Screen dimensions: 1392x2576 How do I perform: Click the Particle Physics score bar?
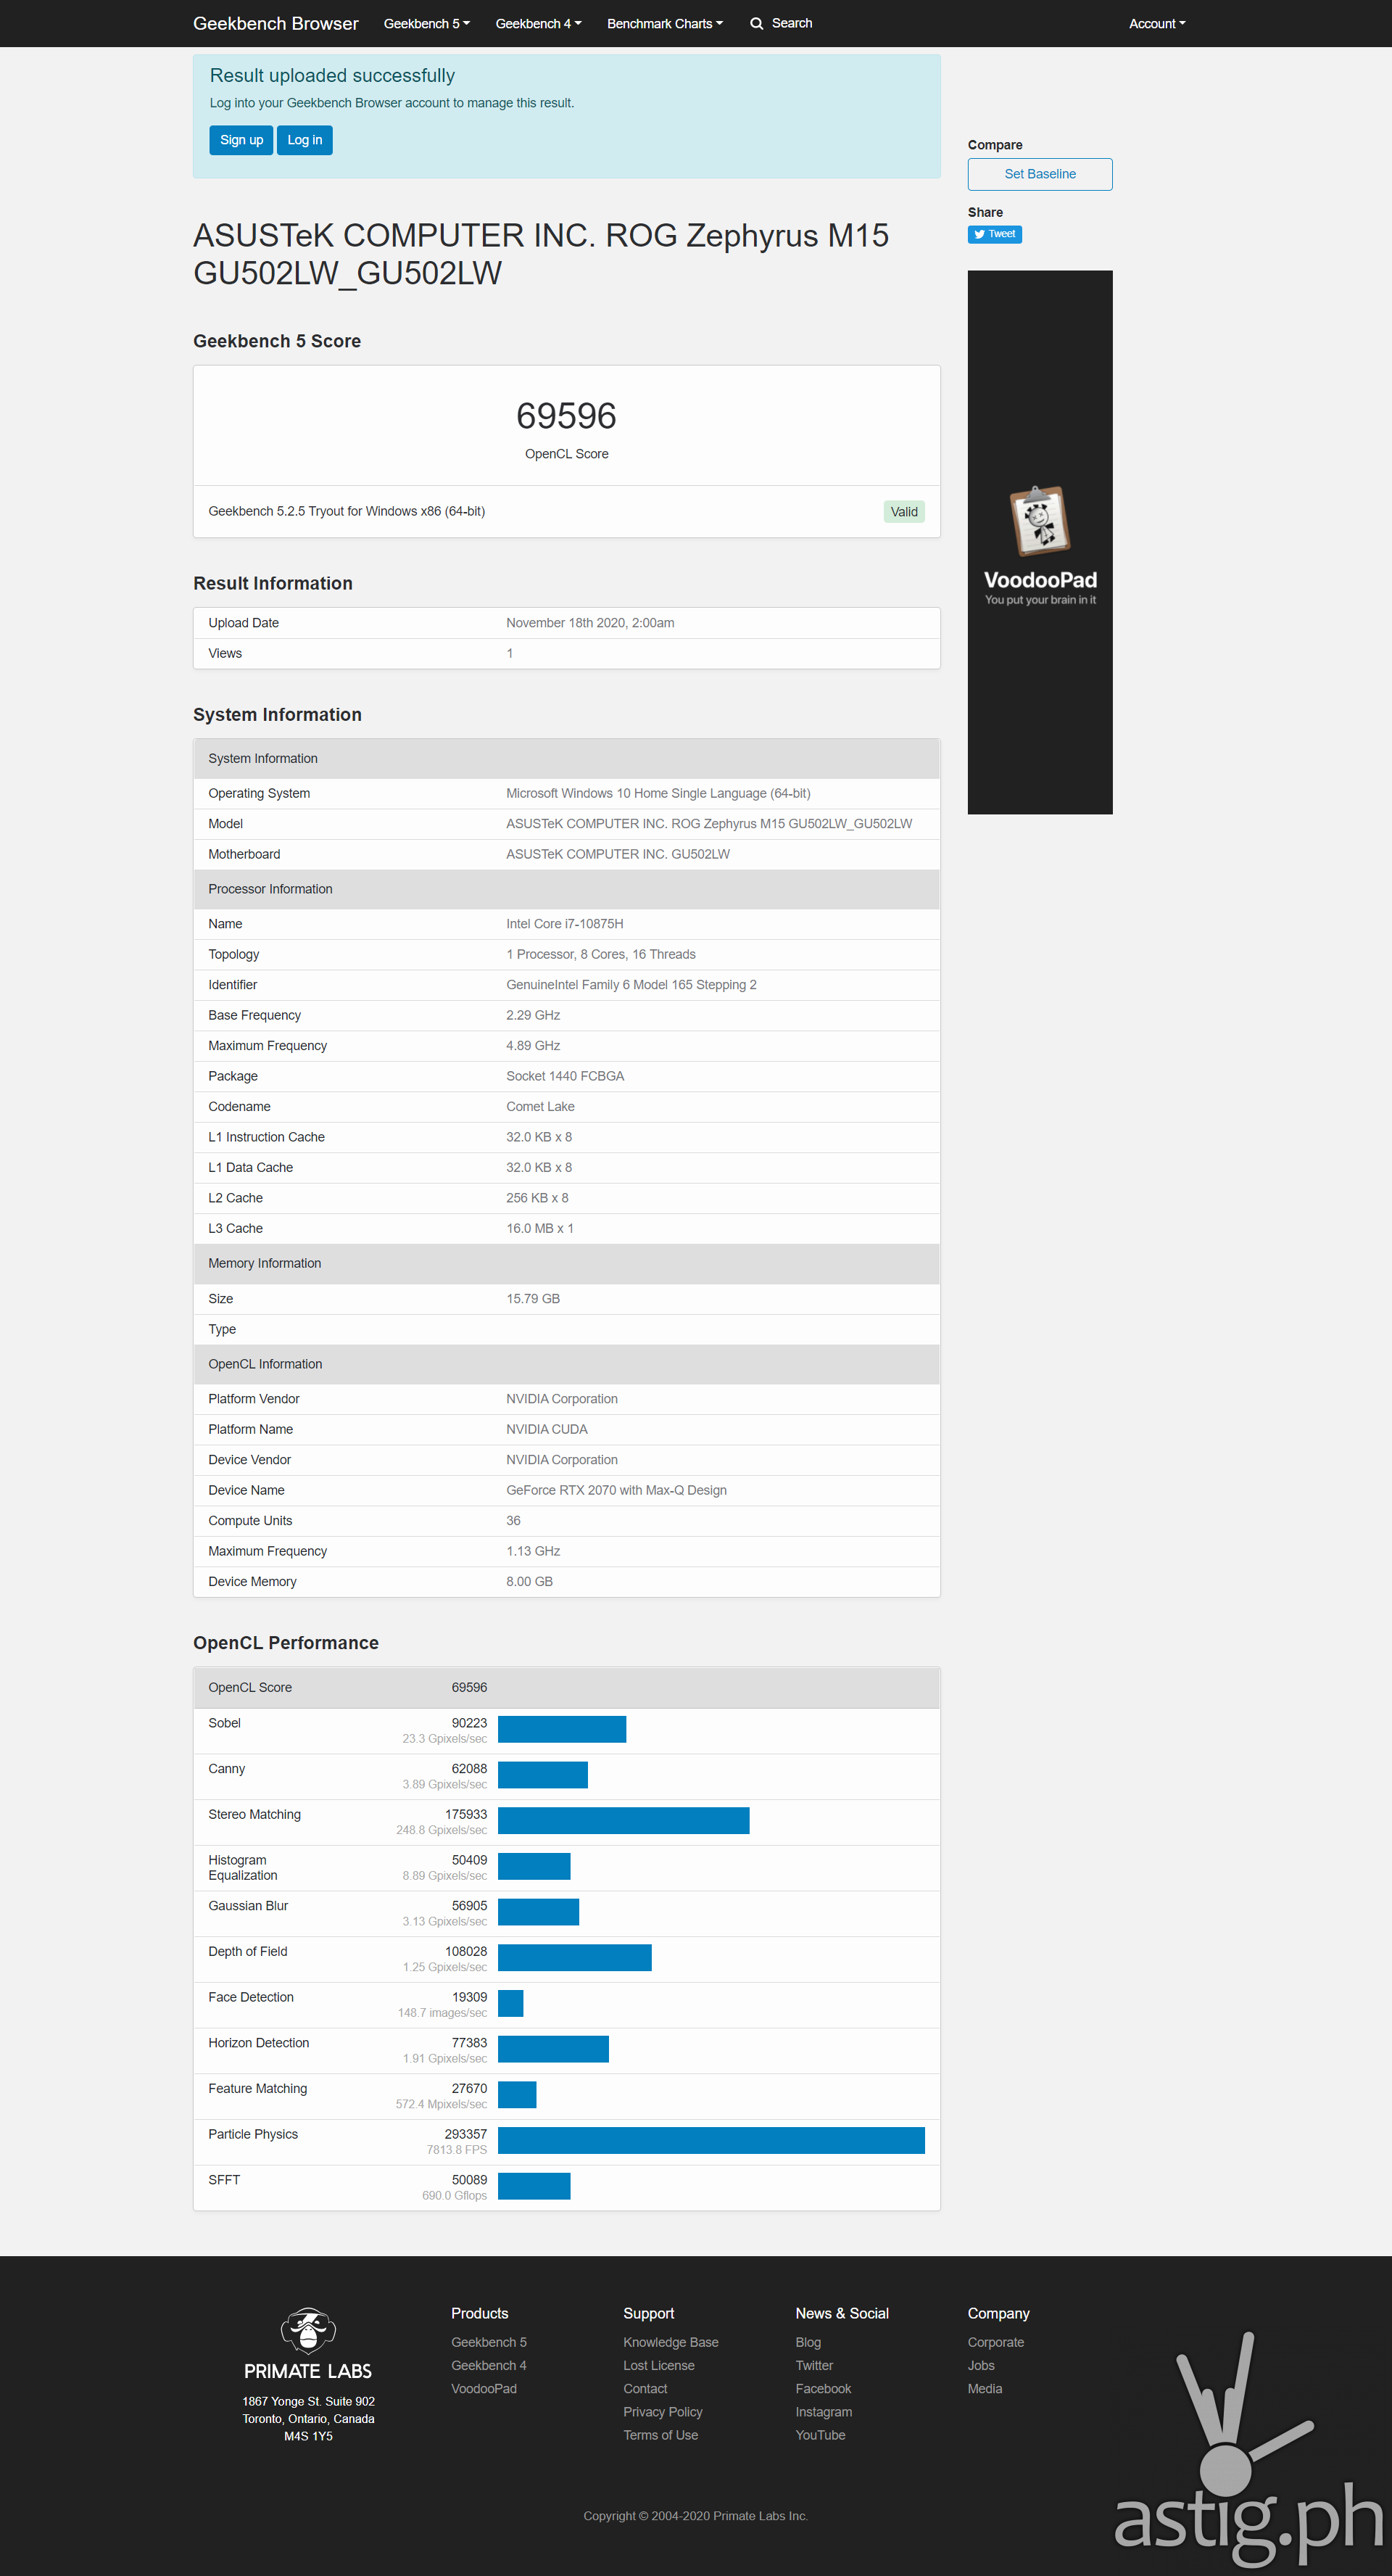710,2140
